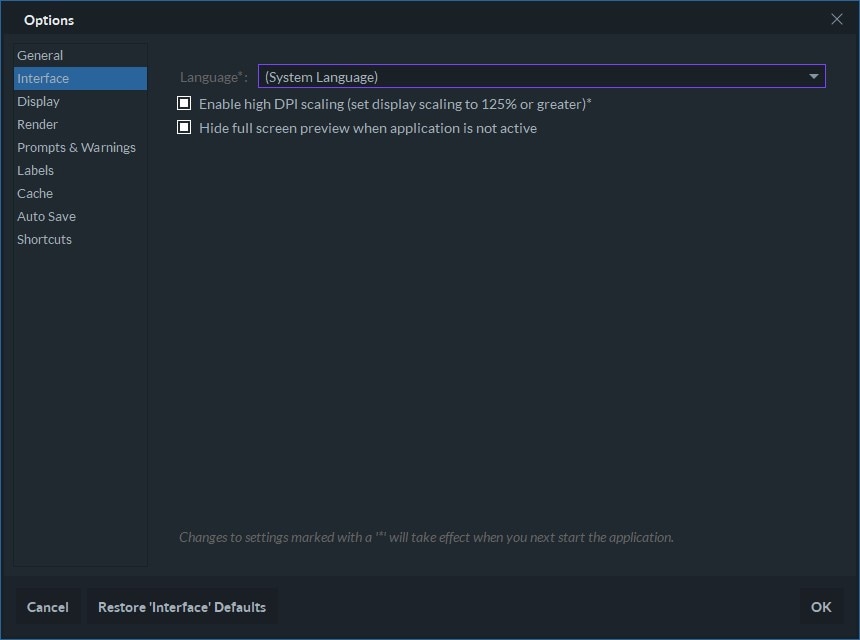This screenshot has height=640, width=860.
Task: Open the Cache options page
Action: tap(35, 193)
